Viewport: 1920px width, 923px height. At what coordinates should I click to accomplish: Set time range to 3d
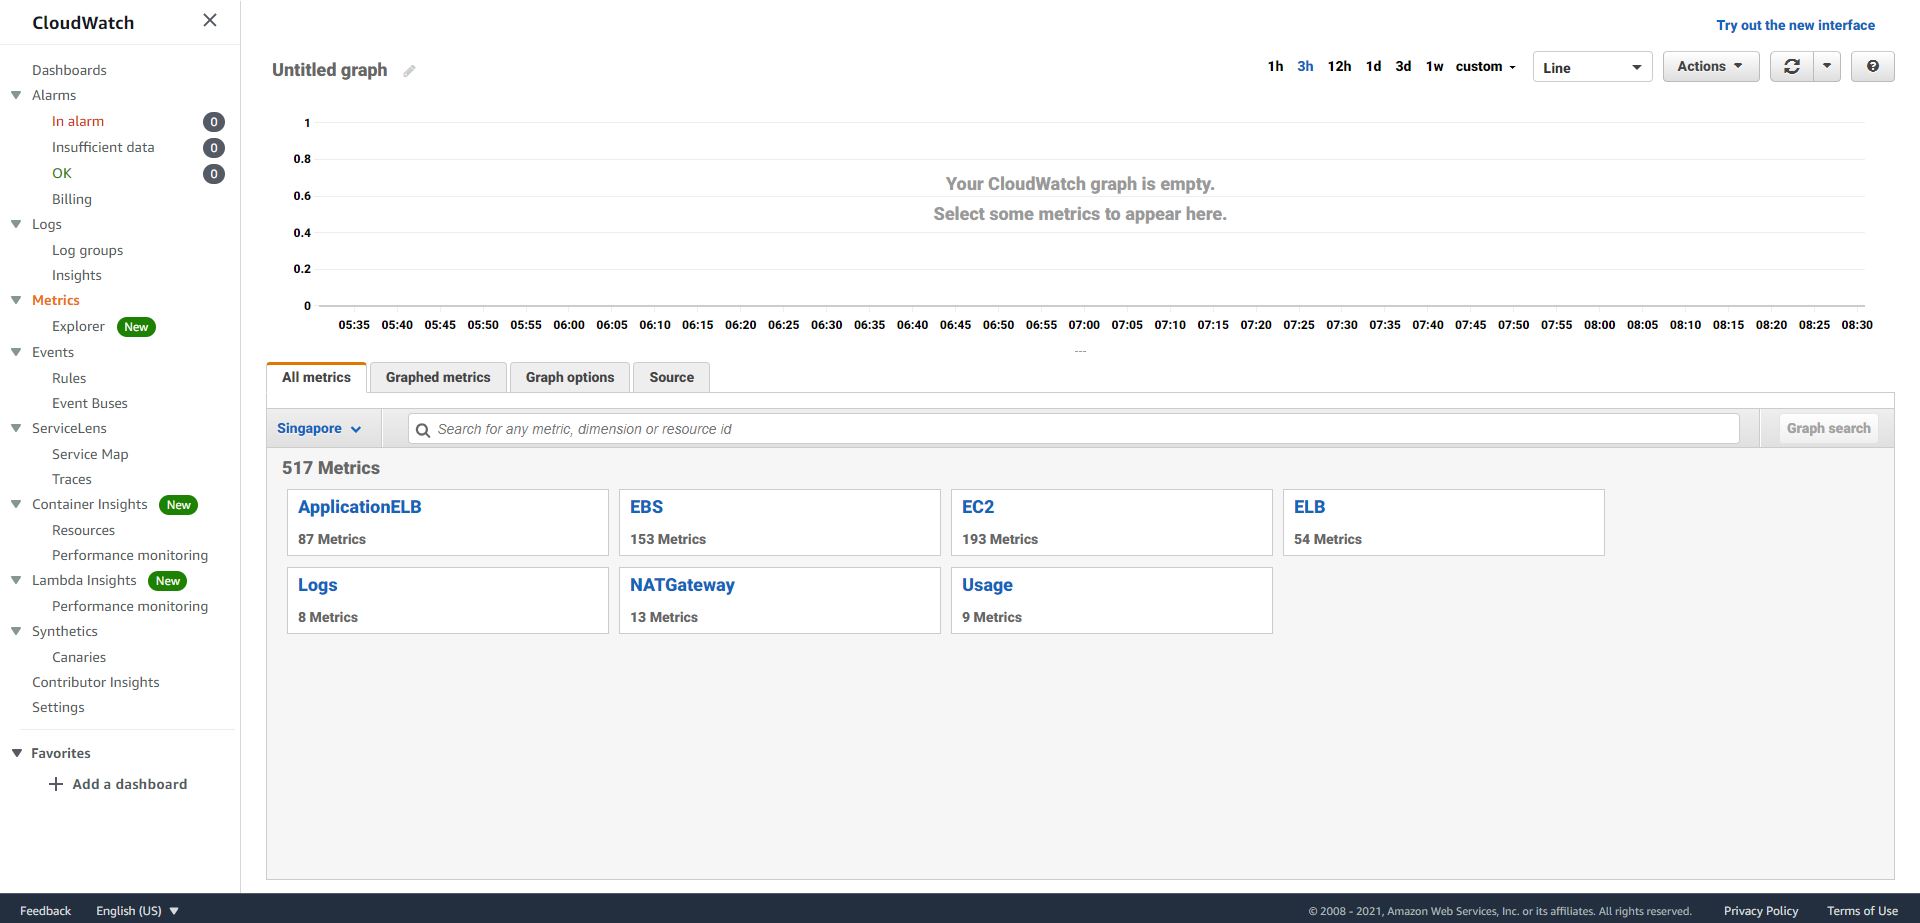coord(1403,67)
